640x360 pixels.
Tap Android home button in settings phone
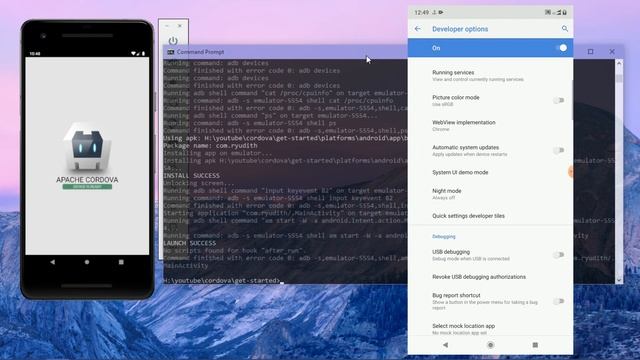pyautogui.click(x=491, y=345)
